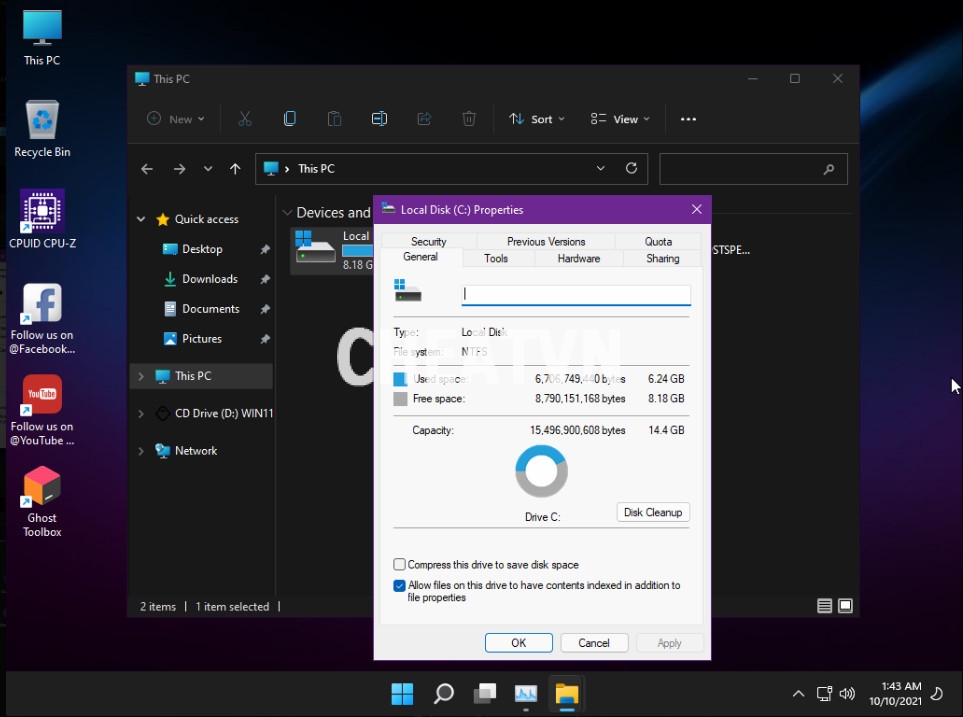This screenshot has width=963, height=717.
Task: Click the Rename icon in Explorer toolbar
Action: (379, 119)
